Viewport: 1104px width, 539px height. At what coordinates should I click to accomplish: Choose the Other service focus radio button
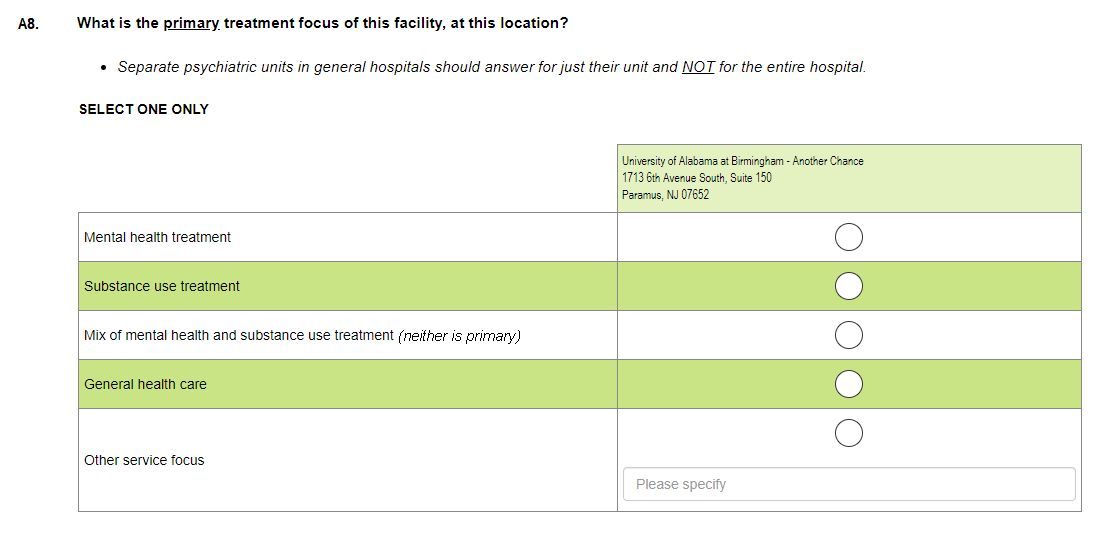[x=848, y=433]
